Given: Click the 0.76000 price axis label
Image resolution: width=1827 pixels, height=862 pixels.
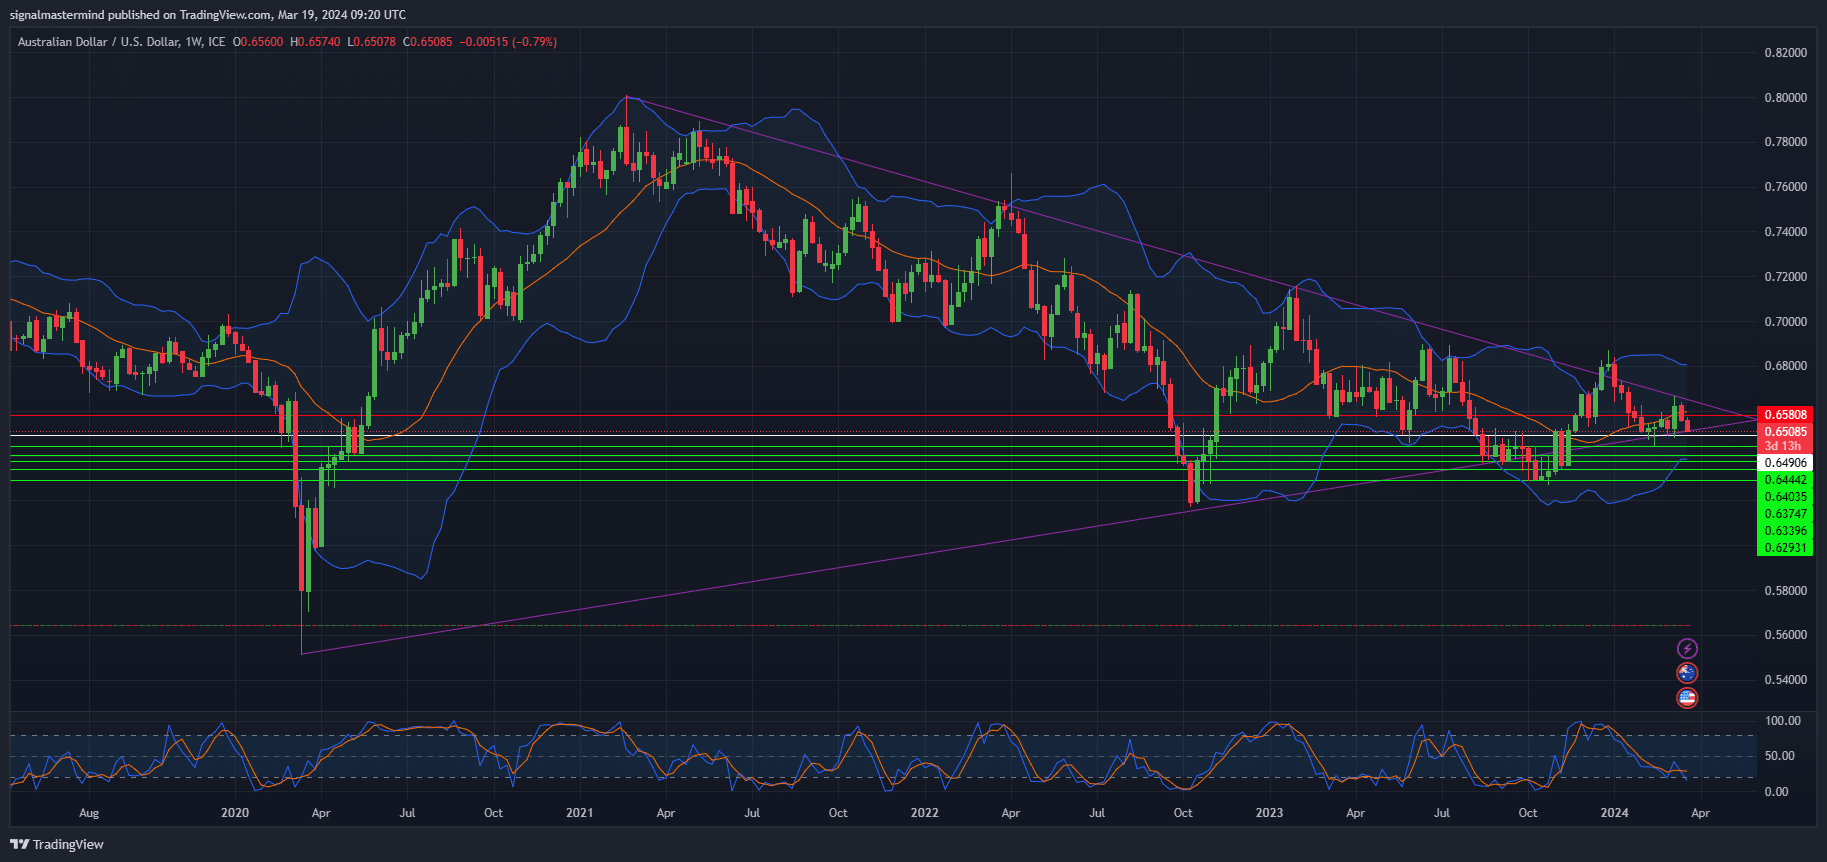Looking at the screenshot, I should point(1785,187).
